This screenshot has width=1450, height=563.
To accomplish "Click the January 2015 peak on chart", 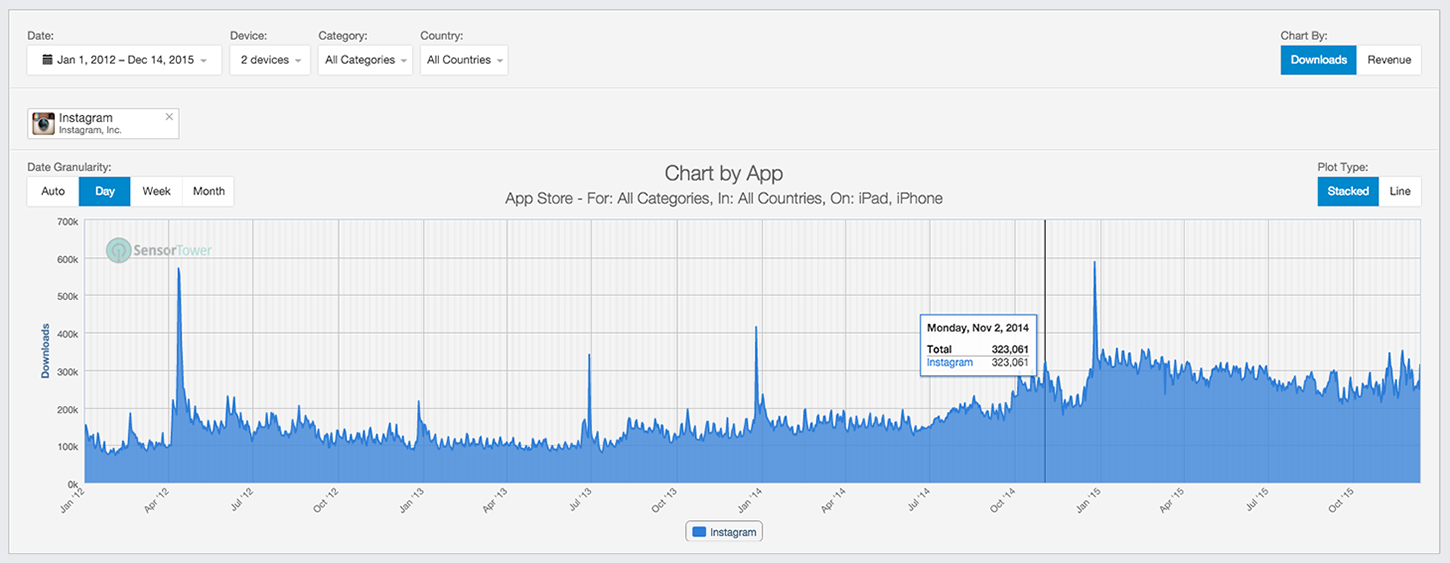I will tap(1095, 264).
